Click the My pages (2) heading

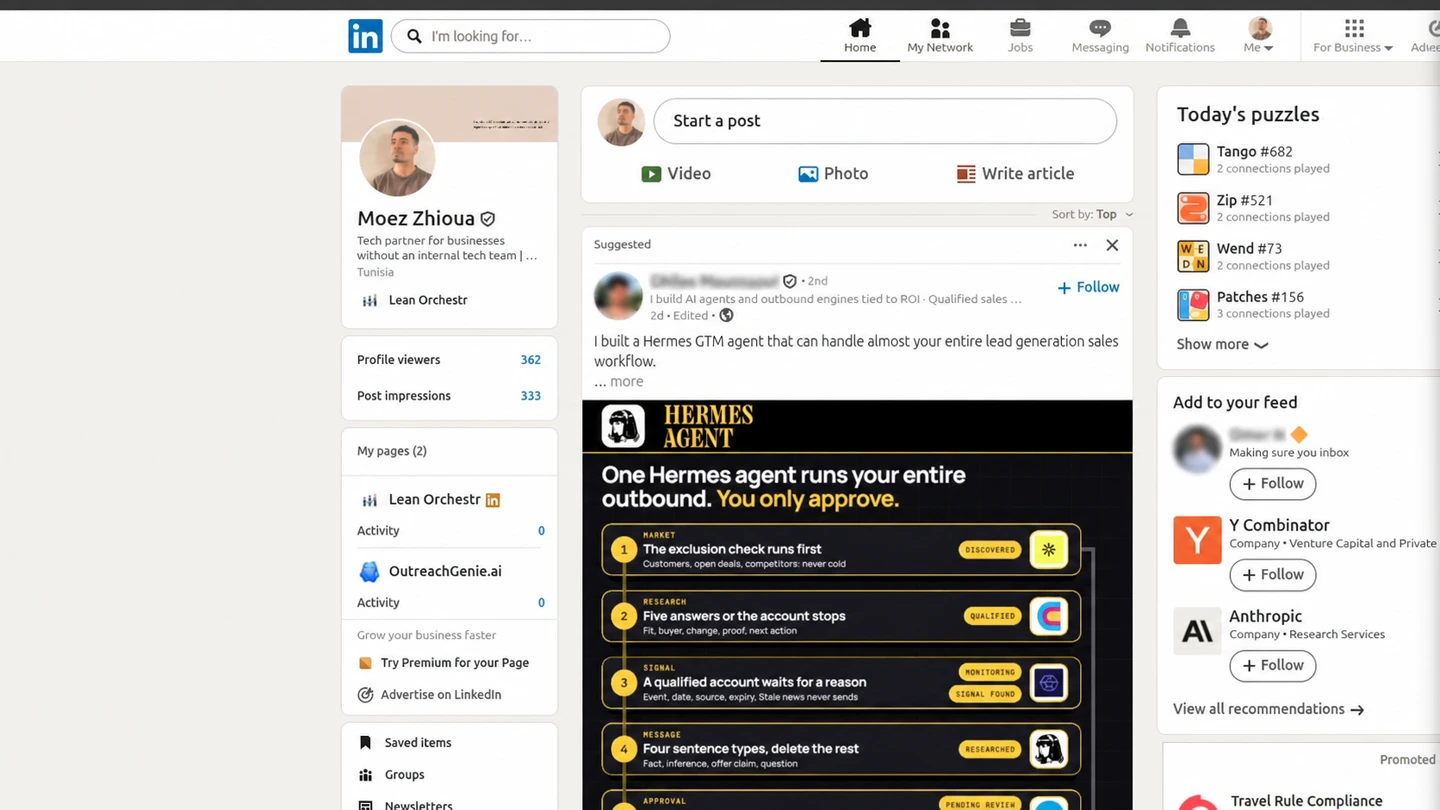392,451
